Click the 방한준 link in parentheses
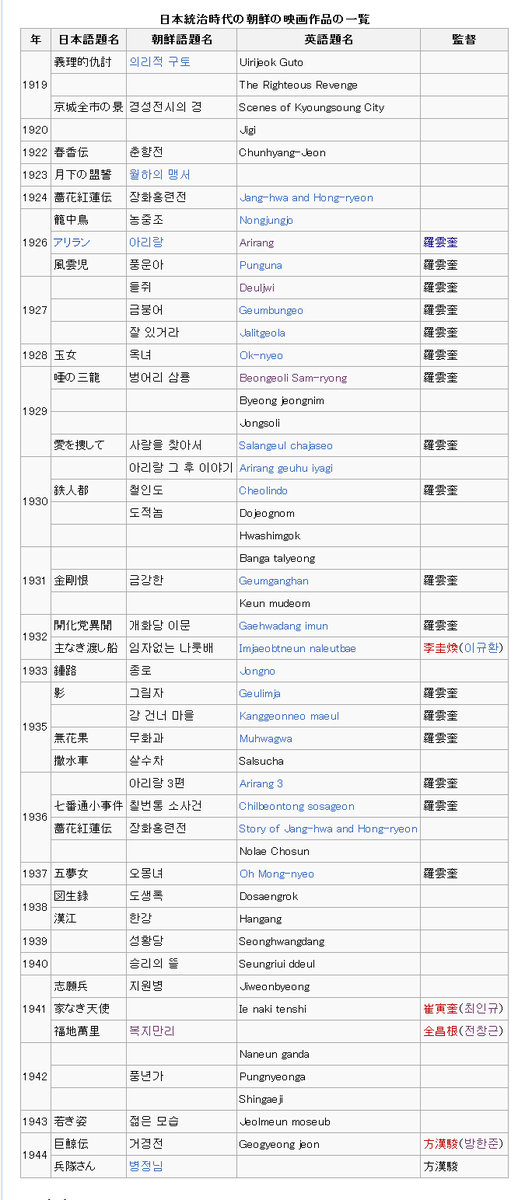The image size is (532, 1200). pos(481,1144)
